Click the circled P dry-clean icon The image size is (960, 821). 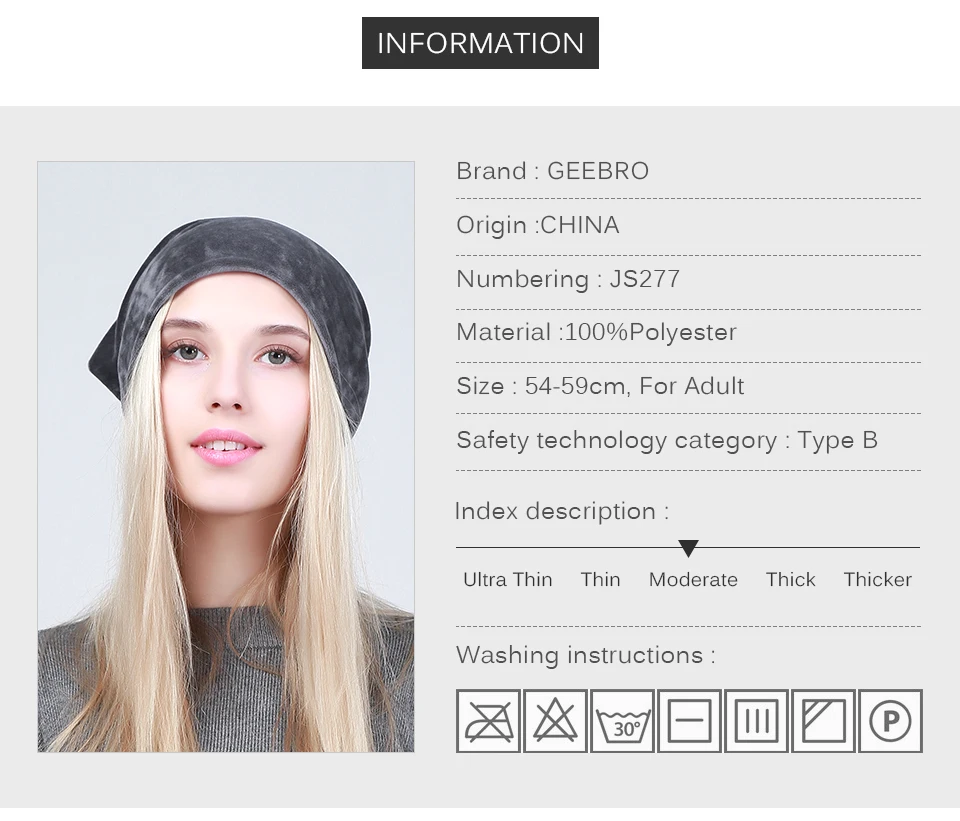(x=890, y=721)
